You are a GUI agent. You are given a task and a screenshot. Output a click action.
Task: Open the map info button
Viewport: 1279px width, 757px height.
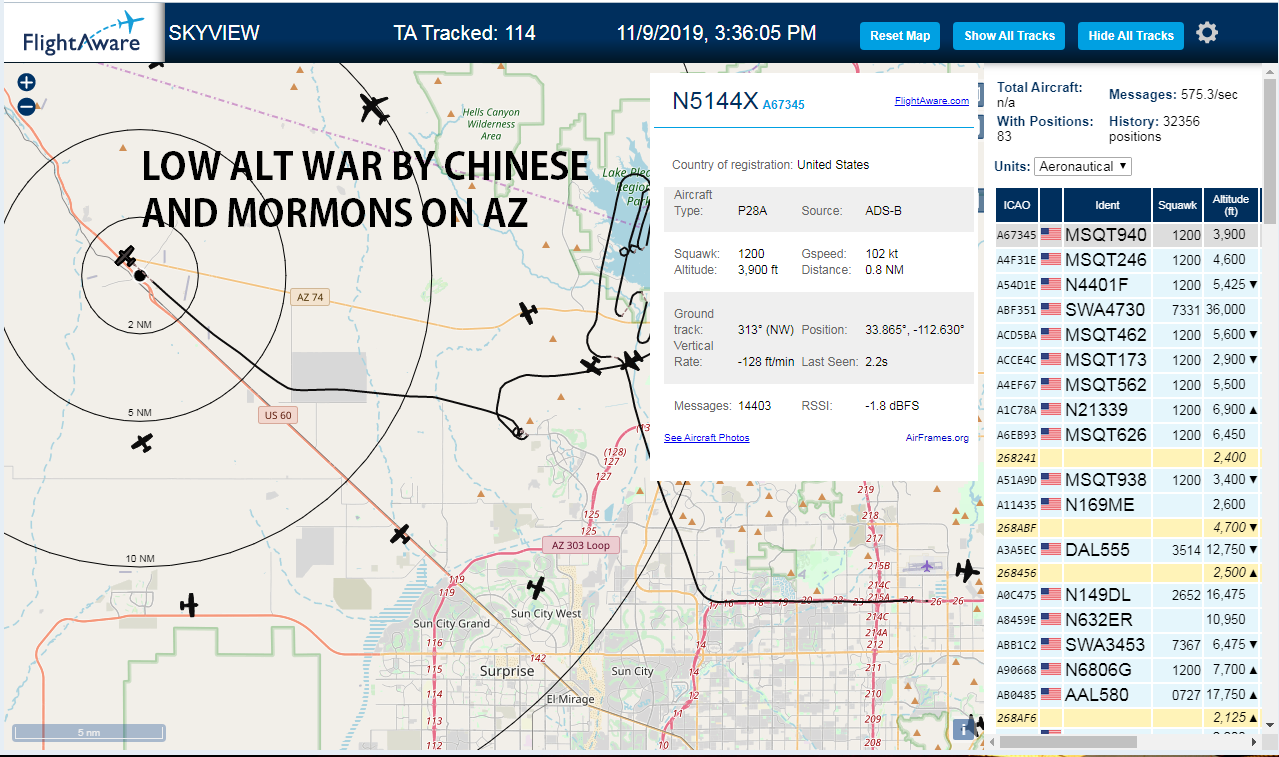tap(964, 729)
